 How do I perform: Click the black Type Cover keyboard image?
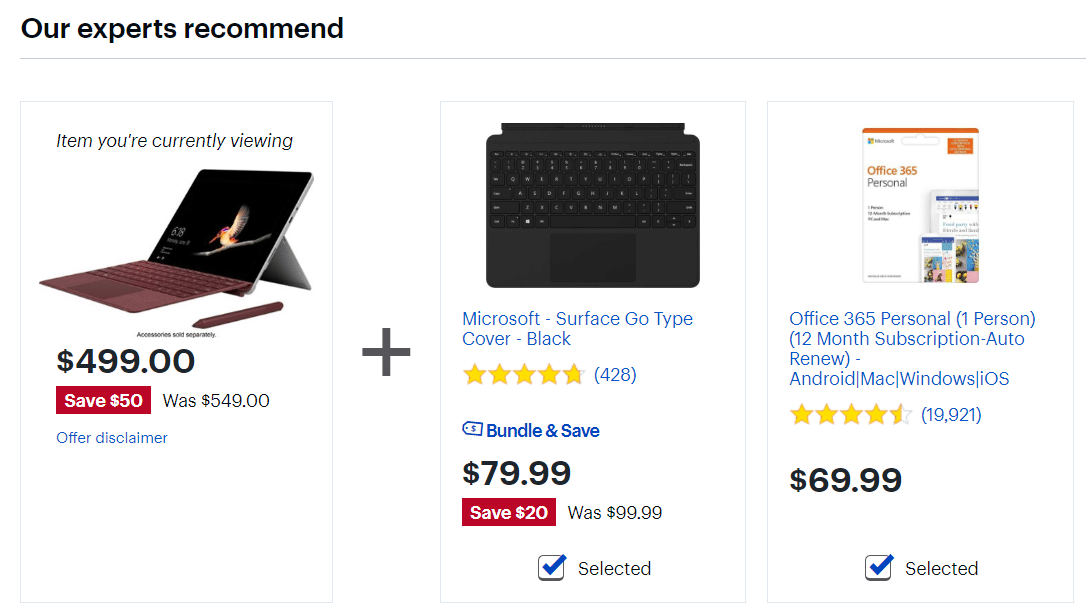592,205
